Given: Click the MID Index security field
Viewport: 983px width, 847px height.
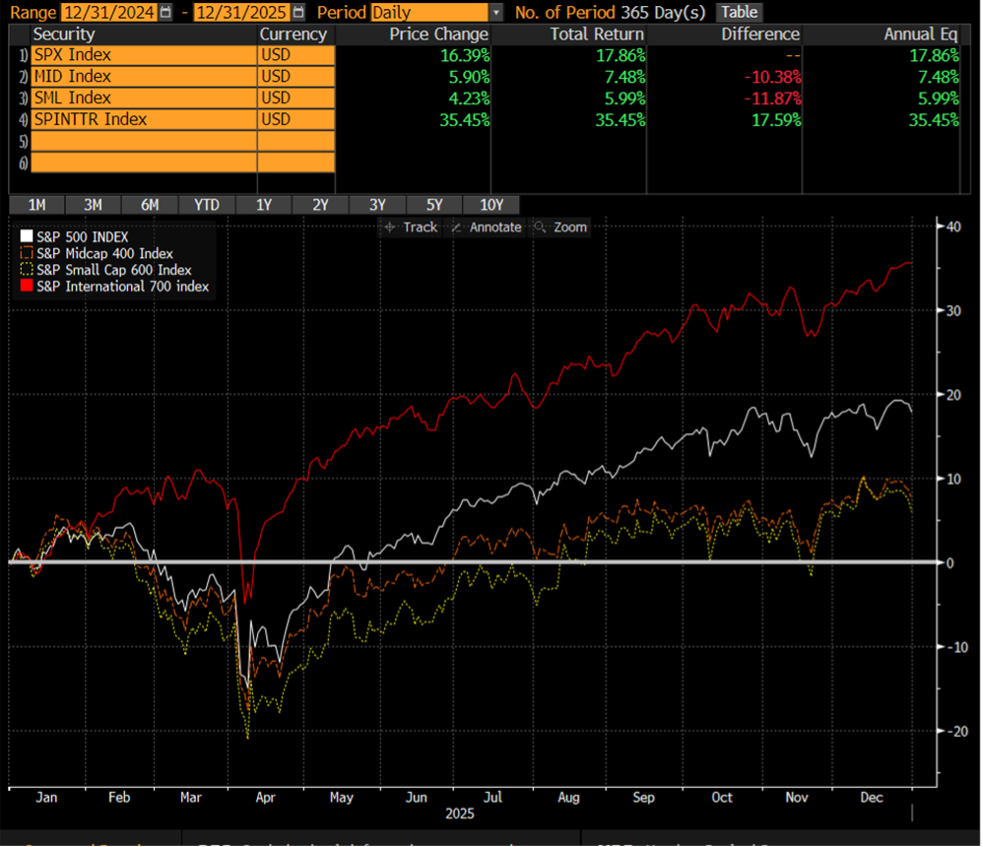Looking at the screenshot, I should pos(144,76).
